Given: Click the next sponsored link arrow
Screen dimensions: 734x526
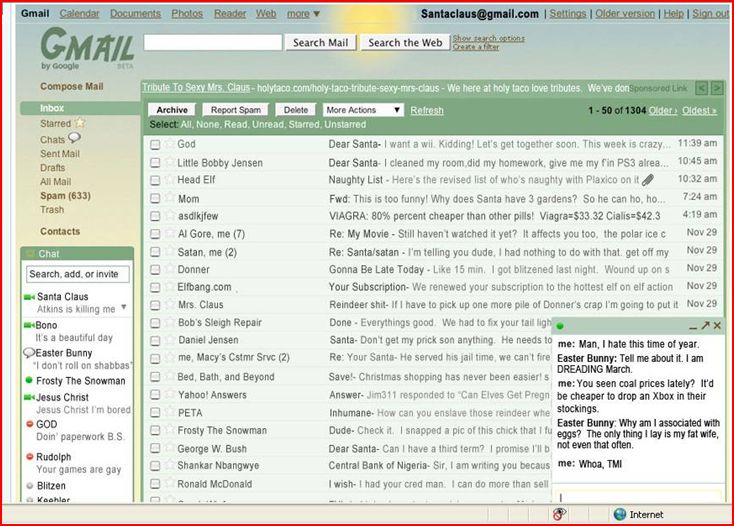Looking at the screenshot, I should (717, 88).
